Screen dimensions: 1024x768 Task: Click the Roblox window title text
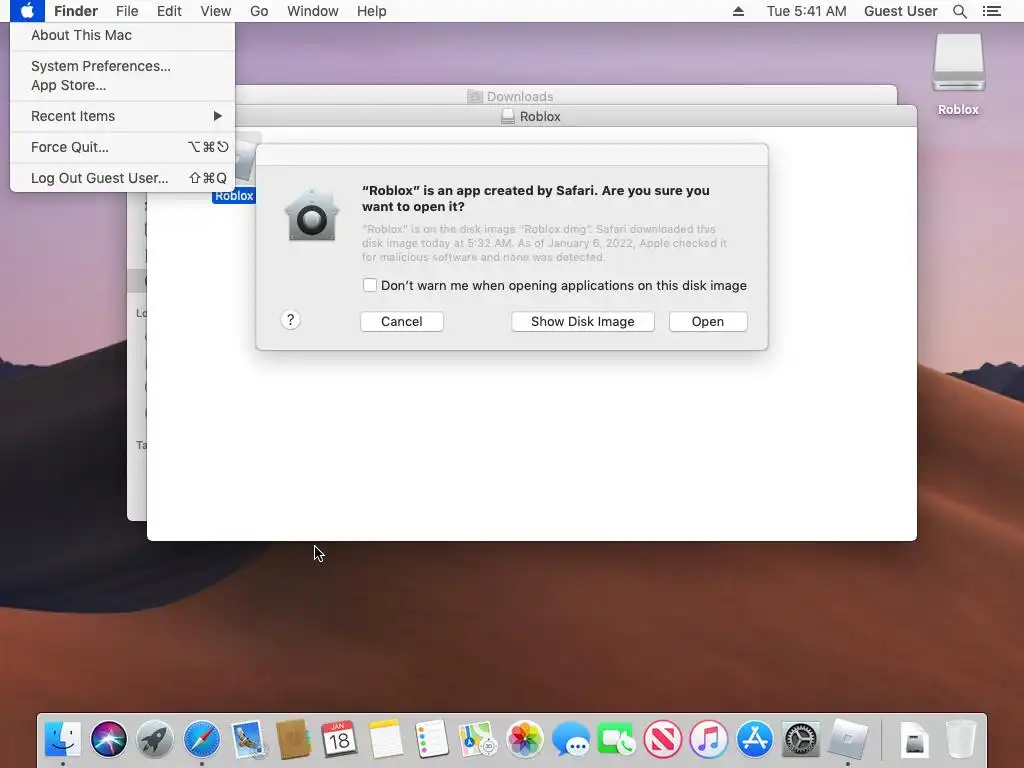(x=540, y=116)
